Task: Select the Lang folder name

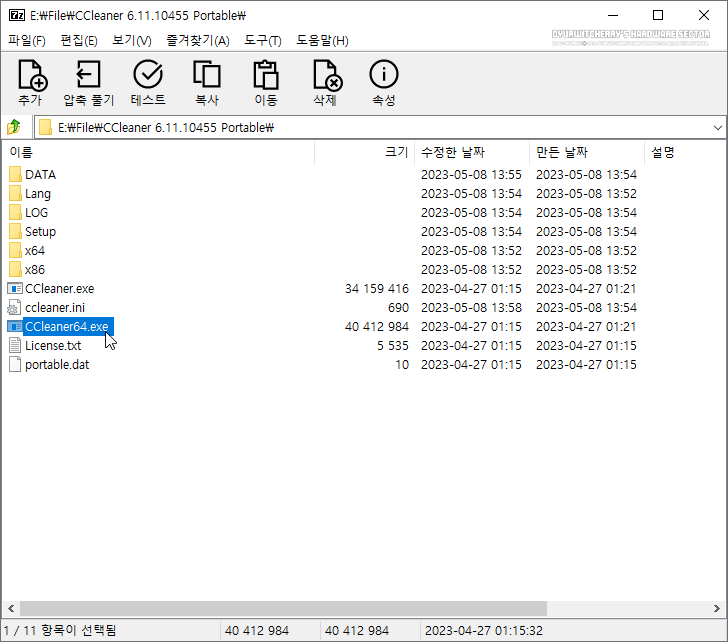Action: click(38, 194)
